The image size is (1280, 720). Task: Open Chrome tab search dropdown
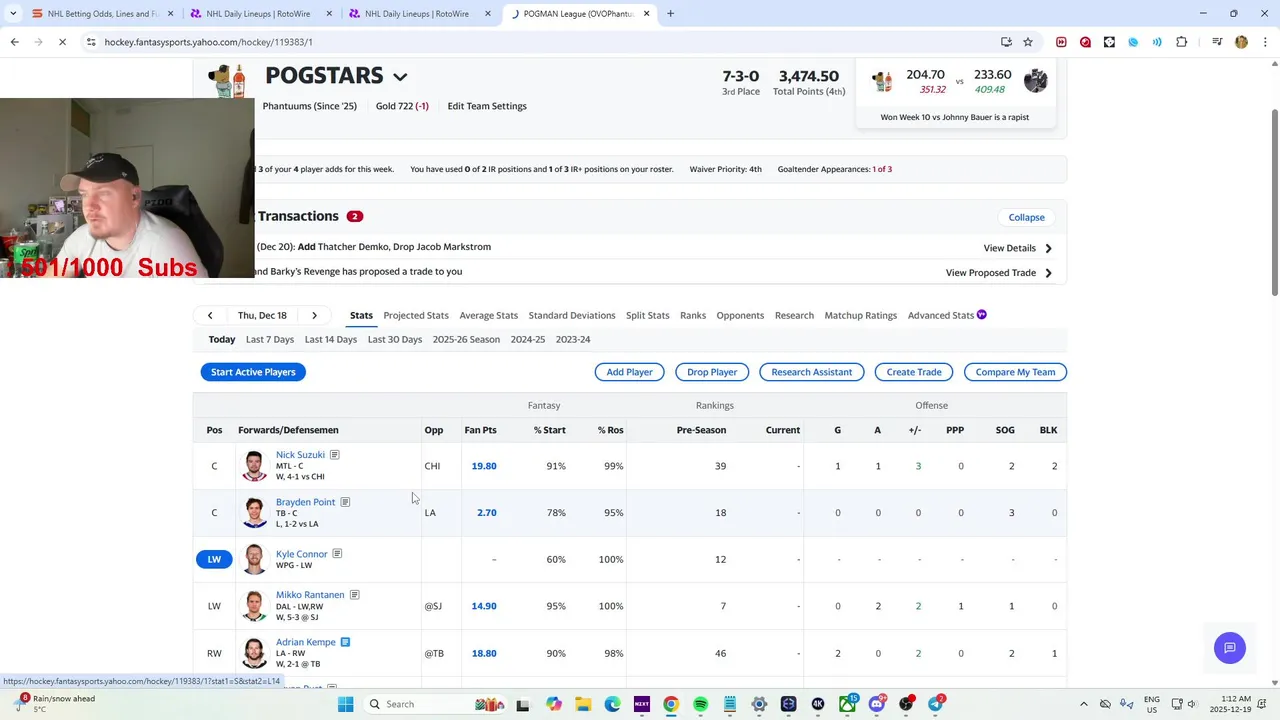(14, 14)
